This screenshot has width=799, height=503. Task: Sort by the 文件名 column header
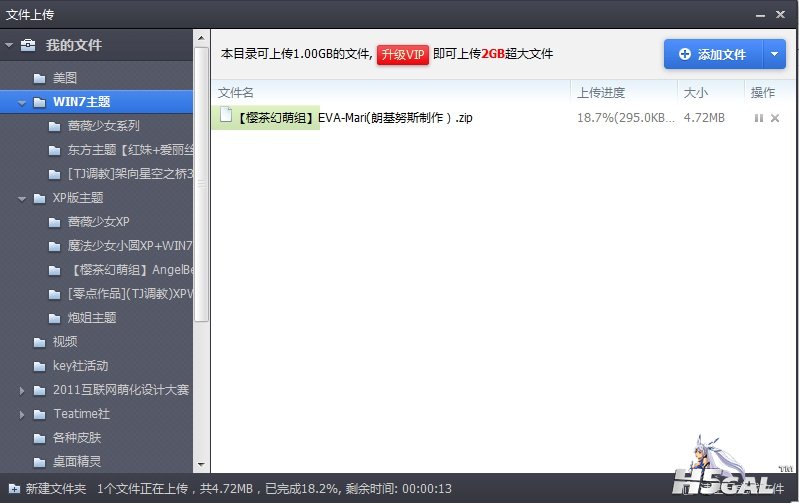tap(236, 92)
